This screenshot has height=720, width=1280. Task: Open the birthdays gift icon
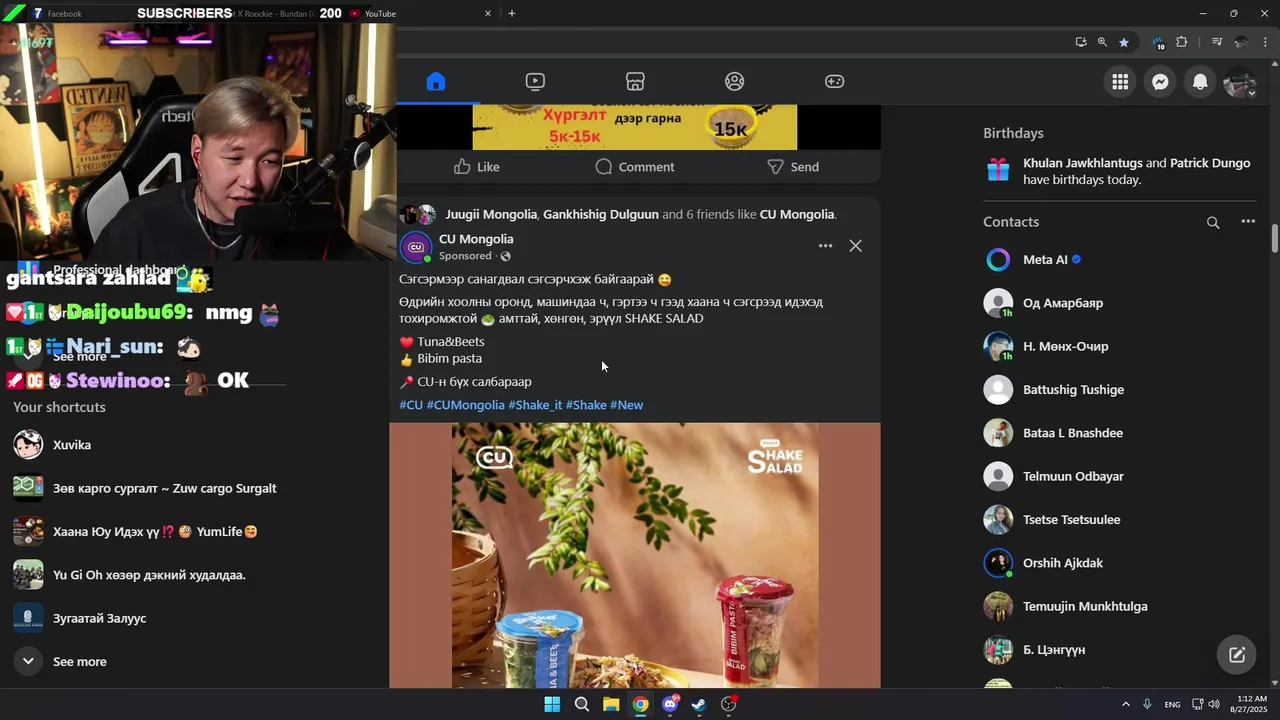pyautogui.click(x=998, y=171)
